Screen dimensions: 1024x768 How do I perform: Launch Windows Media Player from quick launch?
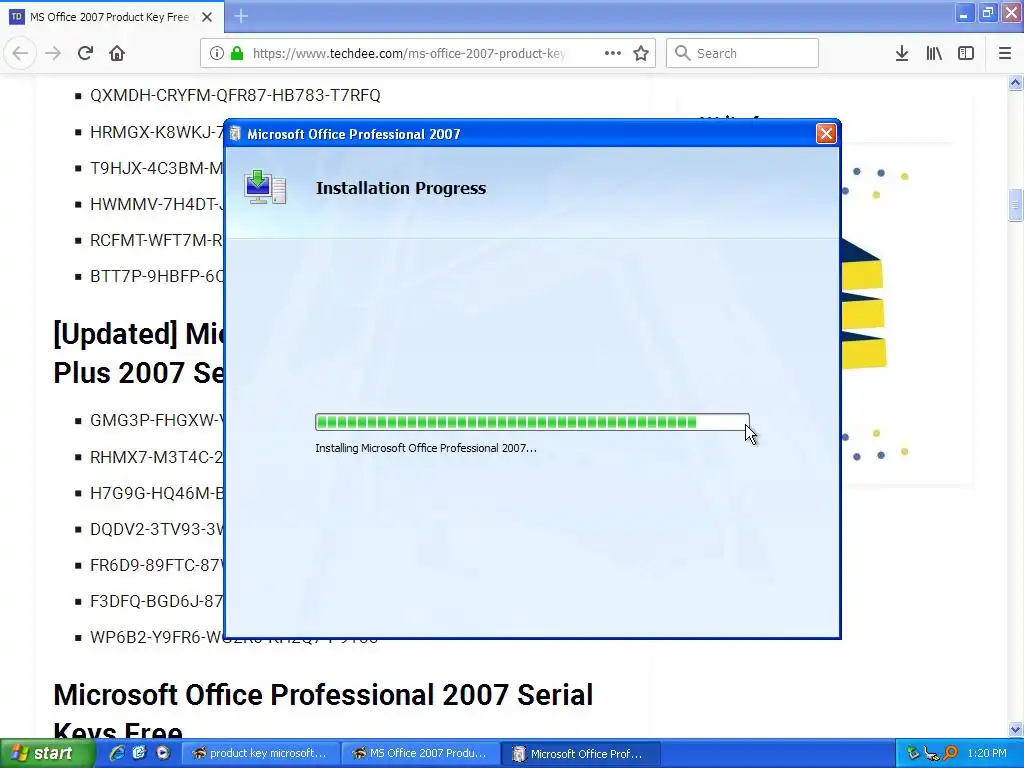(163, 753)
